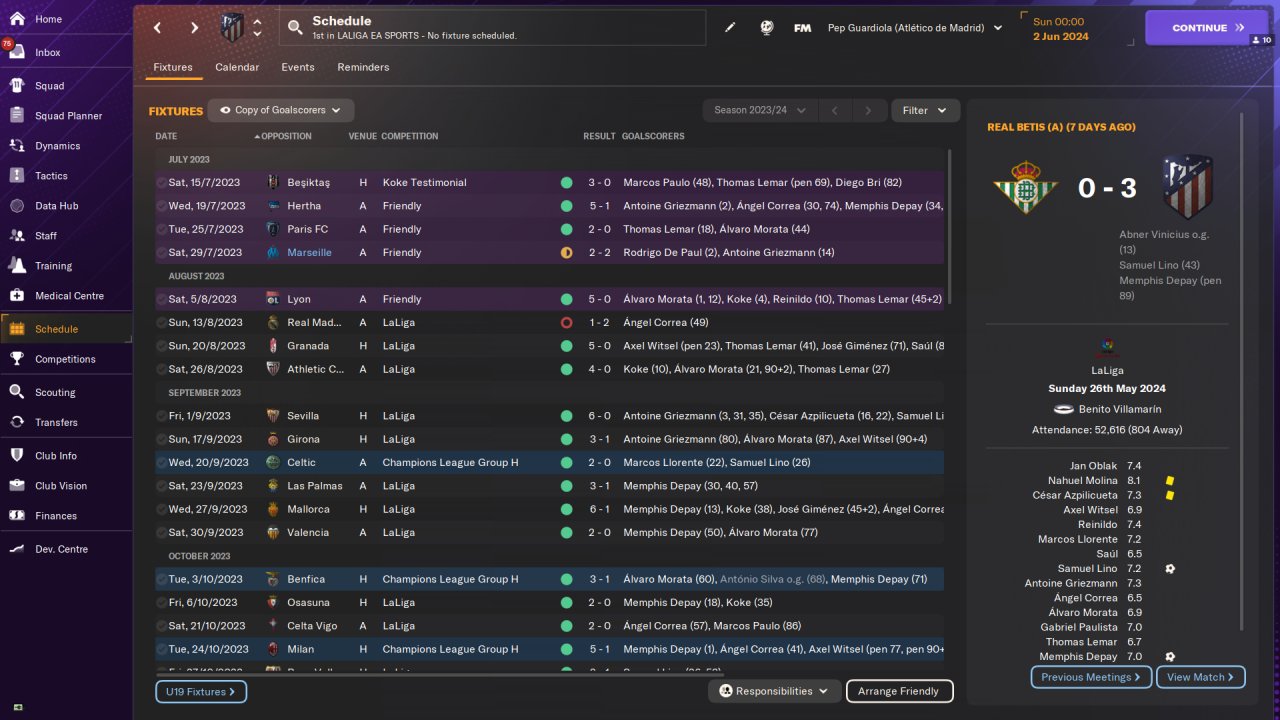Screen dimensions: 1280x720
Task: Tick the Sevilla fixture row checkmark
Action: [x=162, y=416]
